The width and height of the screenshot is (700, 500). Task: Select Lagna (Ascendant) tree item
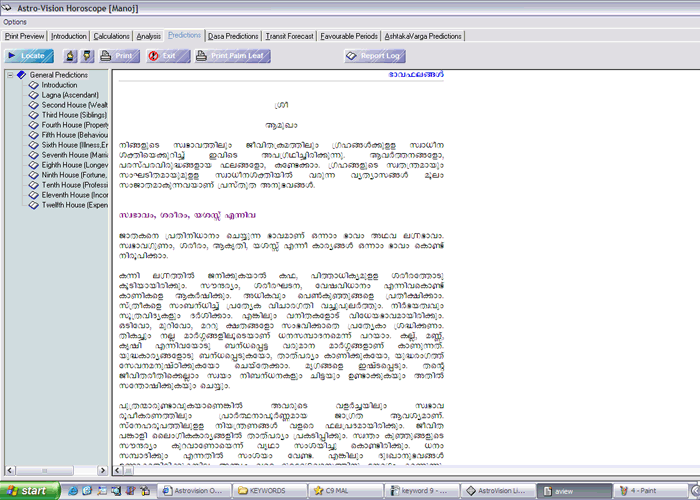click(x=70, y=95)
